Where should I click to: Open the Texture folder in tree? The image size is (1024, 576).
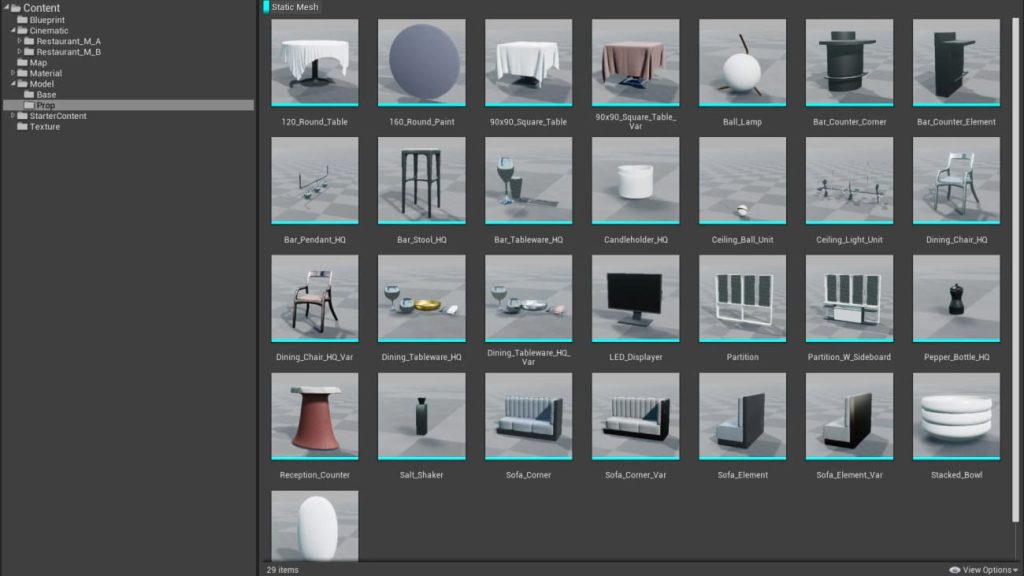pos(44,127)
